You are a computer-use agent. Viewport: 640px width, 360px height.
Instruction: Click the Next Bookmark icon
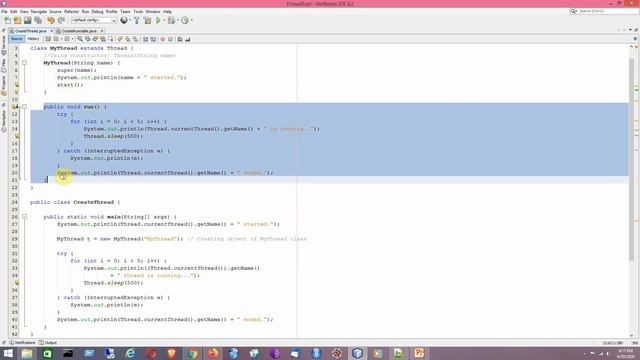(x=128, y=39)
